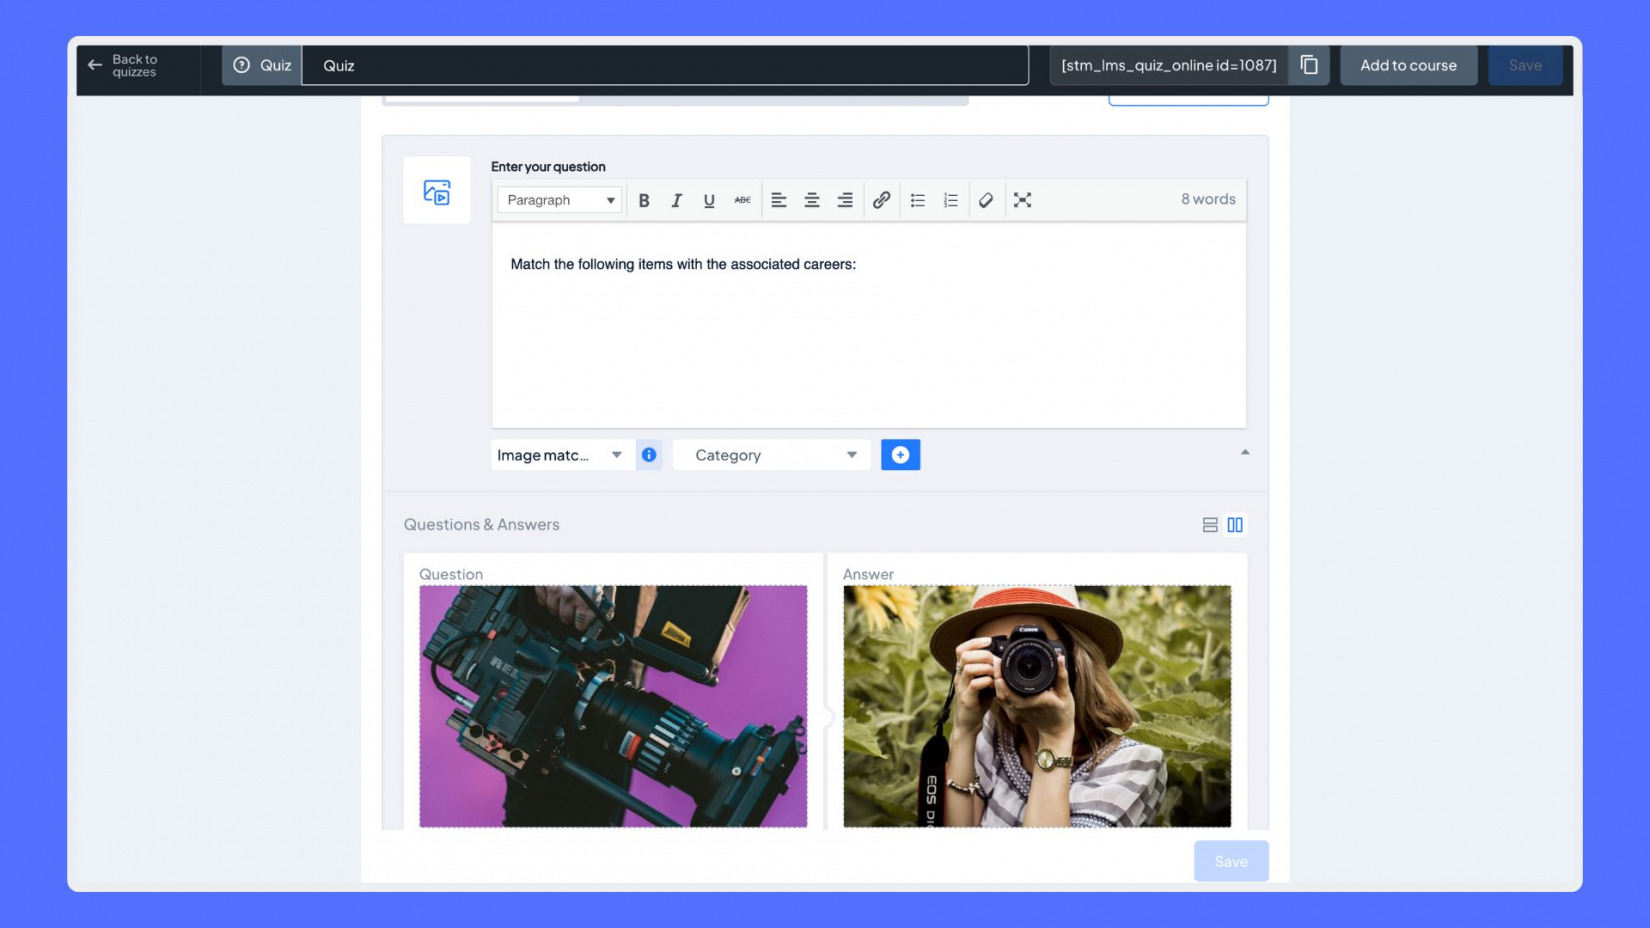Create a numbered list in the editor
1650x928 pixels.
(950, 200)
